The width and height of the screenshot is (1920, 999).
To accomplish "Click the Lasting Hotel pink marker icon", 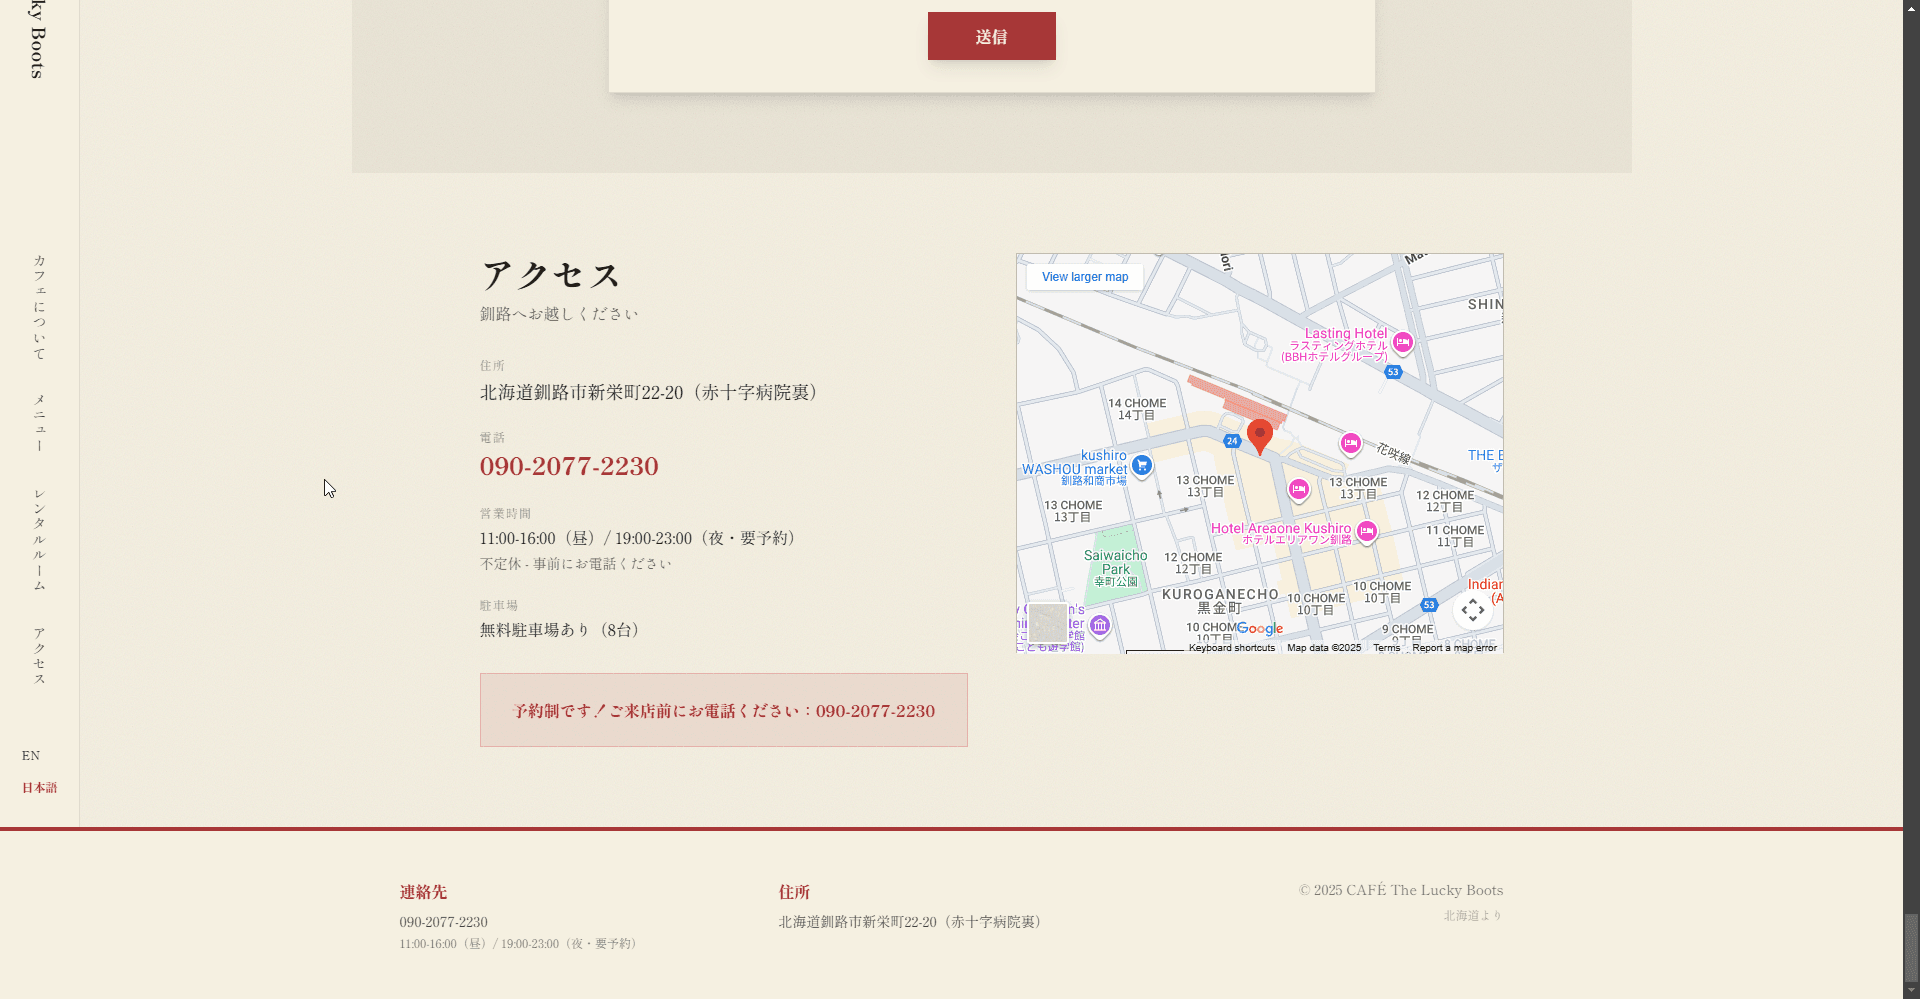I will tap(1403, 342).
